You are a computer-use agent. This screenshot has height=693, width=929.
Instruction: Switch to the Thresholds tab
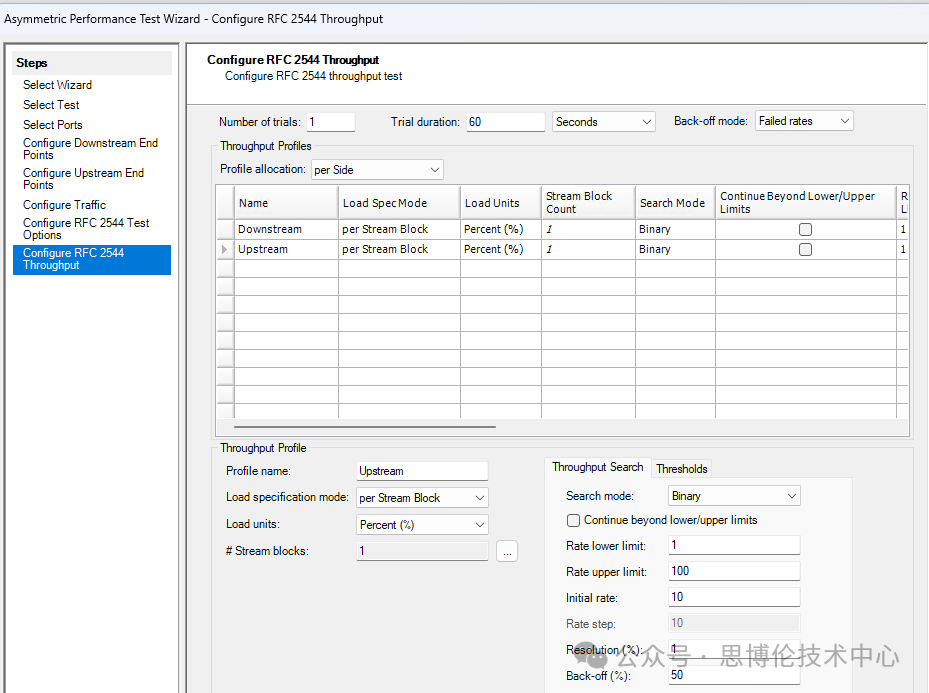(681, 469)
